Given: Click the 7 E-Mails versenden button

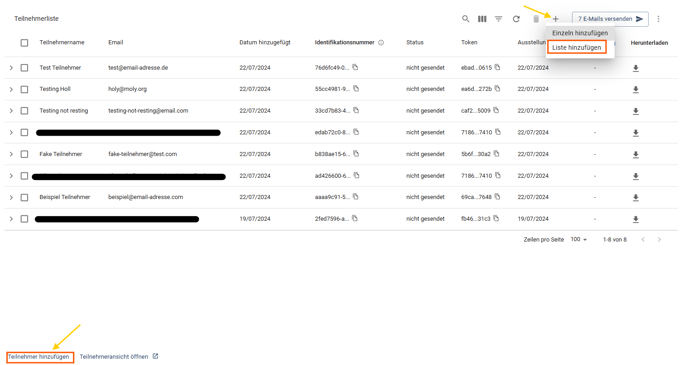Looking at the screenshot, I should (610, 19).
